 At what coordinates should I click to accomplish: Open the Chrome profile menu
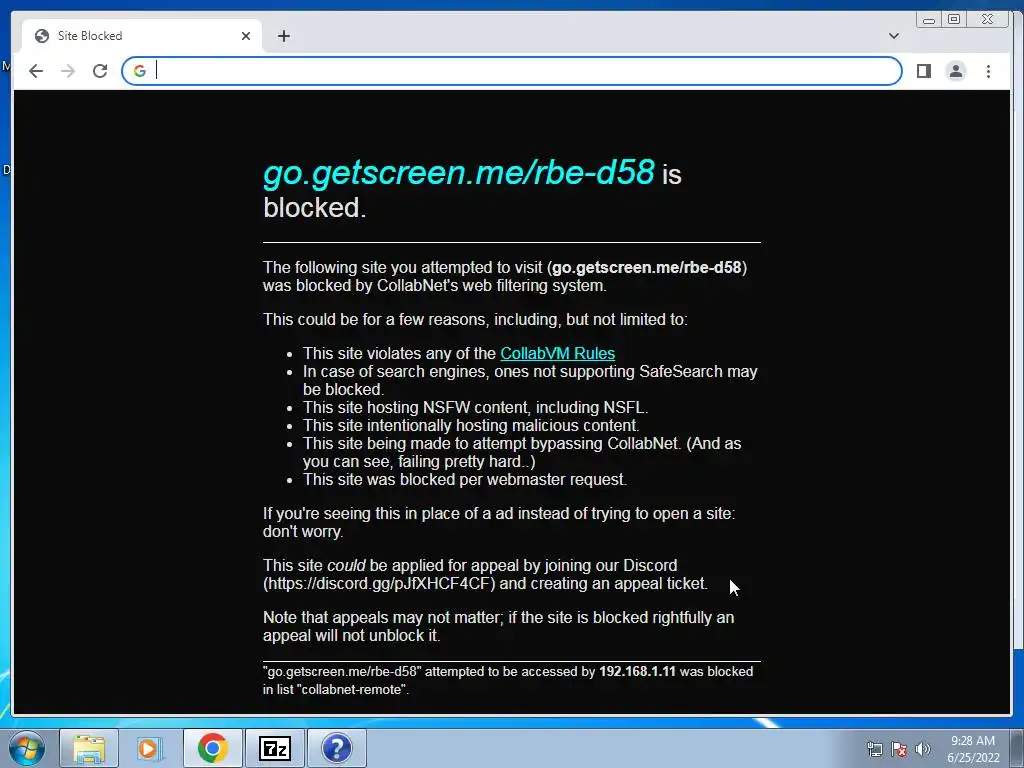[x=956, y=71]
